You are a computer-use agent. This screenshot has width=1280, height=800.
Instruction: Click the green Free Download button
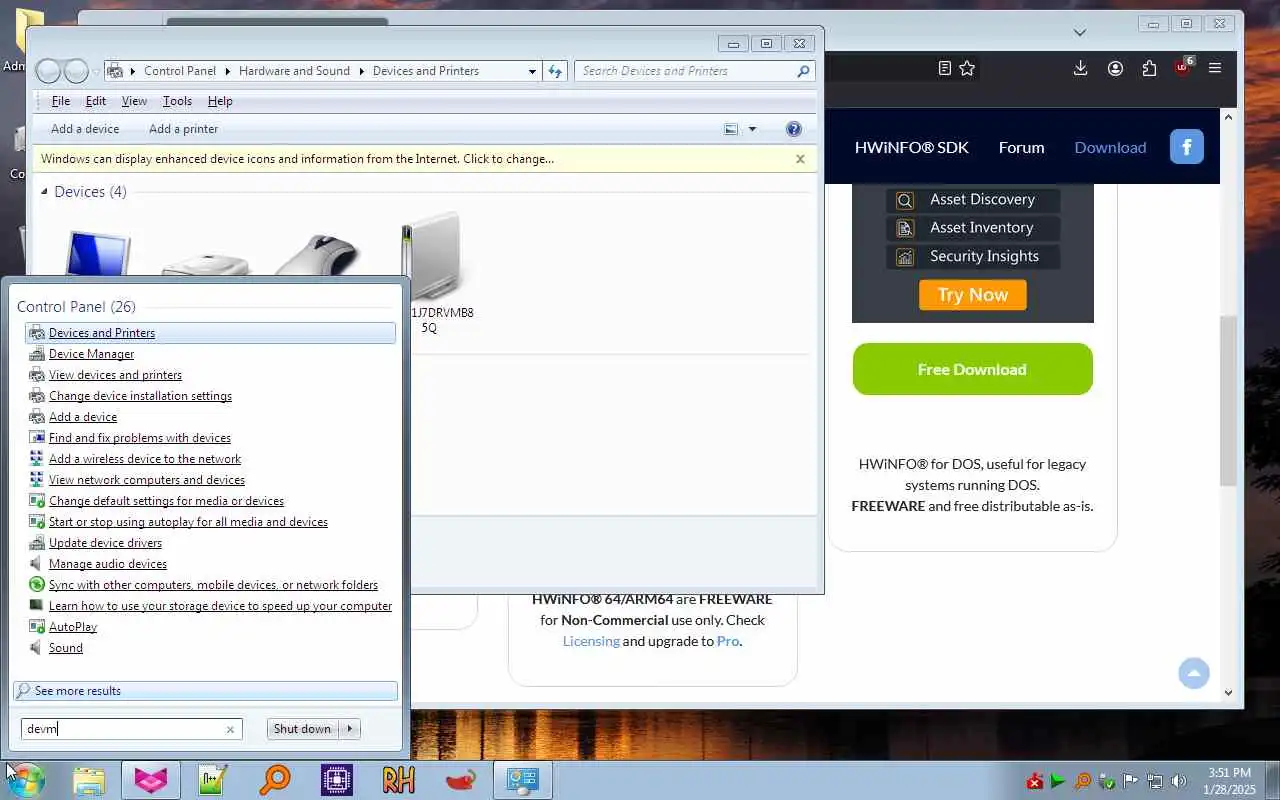972,369
